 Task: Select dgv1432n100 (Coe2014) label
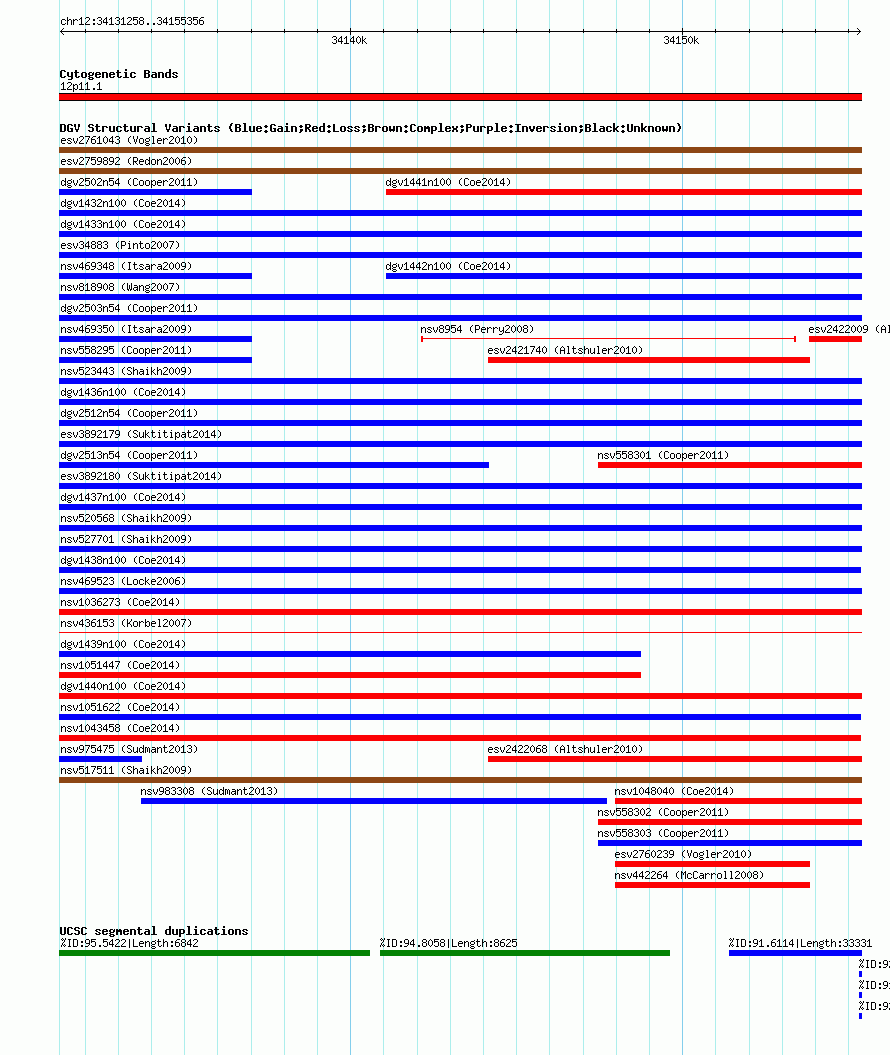coord(123,203)
